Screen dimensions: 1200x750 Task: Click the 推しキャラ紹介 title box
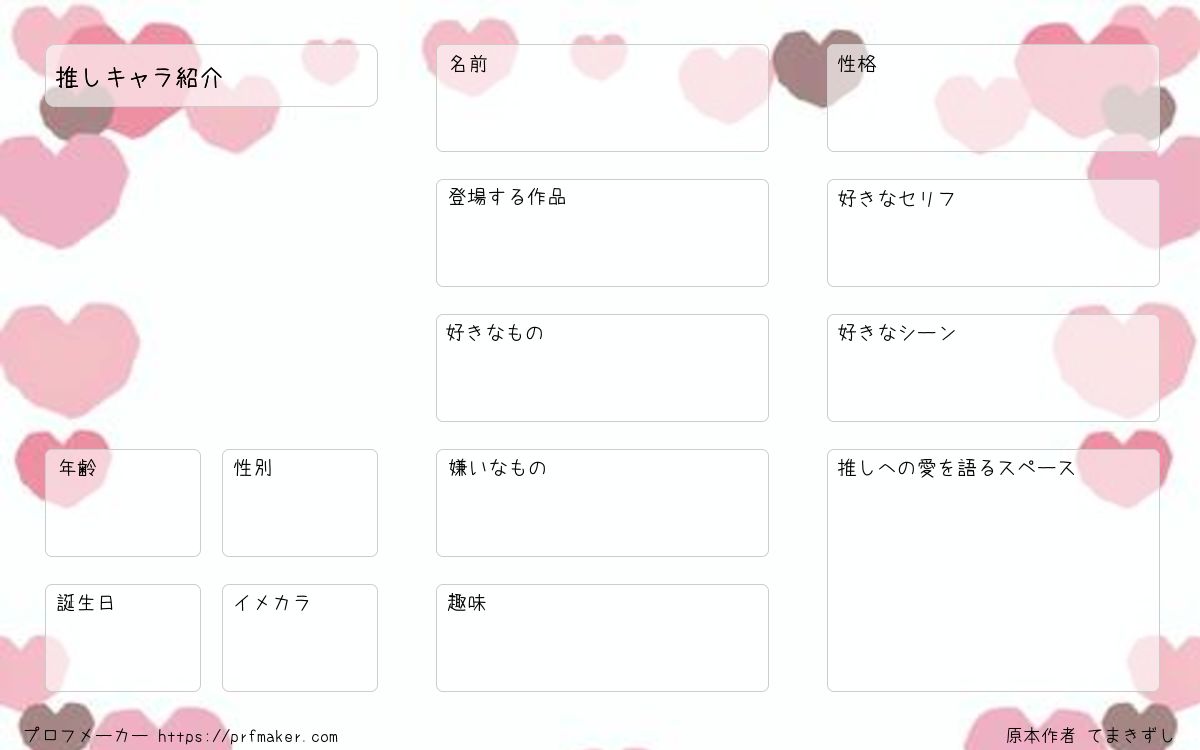211,75
